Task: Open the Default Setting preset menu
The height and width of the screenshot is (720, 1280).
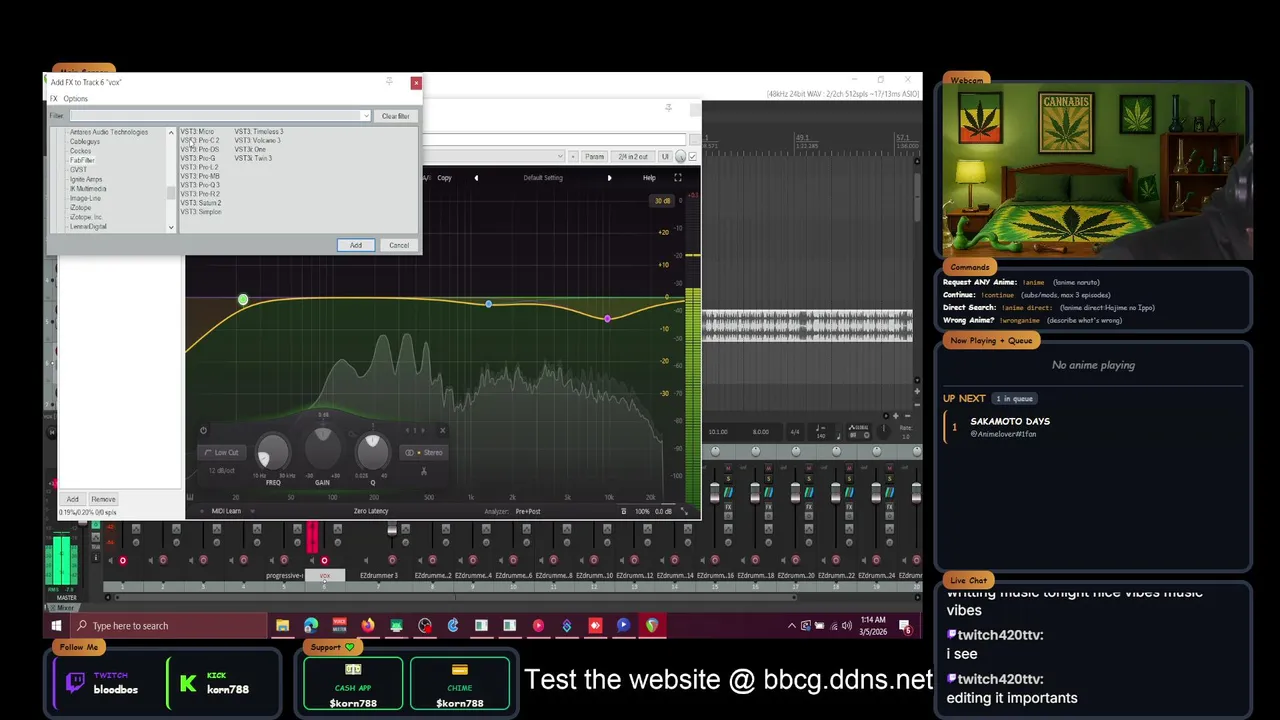Action: tap(543, 178)
